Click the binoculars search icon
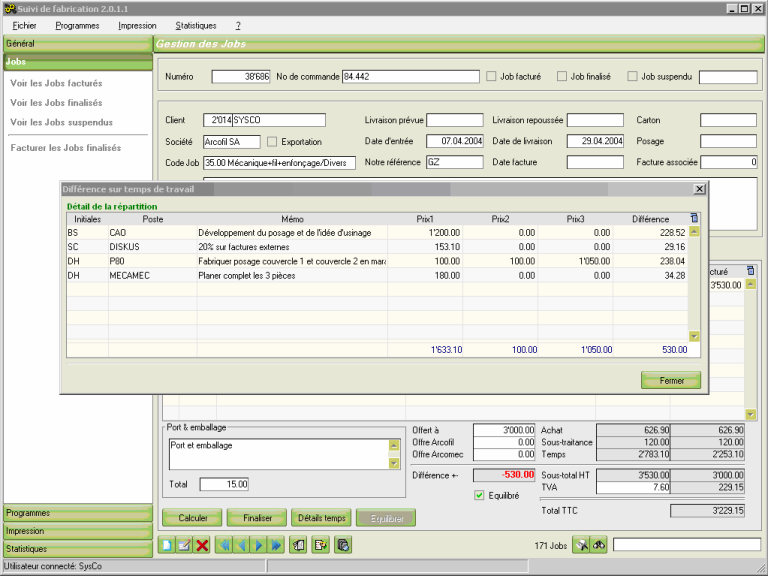This screenshot has height=576, width=768. click(599, 545)
